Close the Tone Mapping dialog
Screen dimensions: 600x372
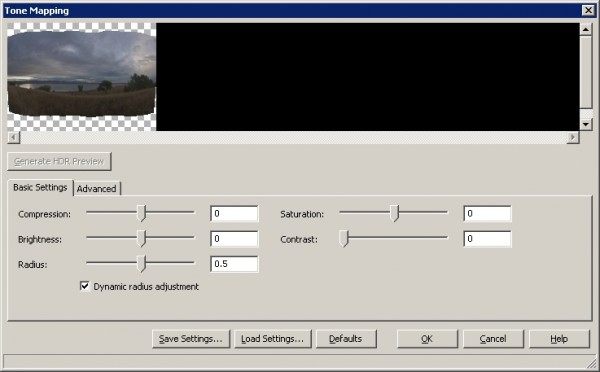(588, 10)
